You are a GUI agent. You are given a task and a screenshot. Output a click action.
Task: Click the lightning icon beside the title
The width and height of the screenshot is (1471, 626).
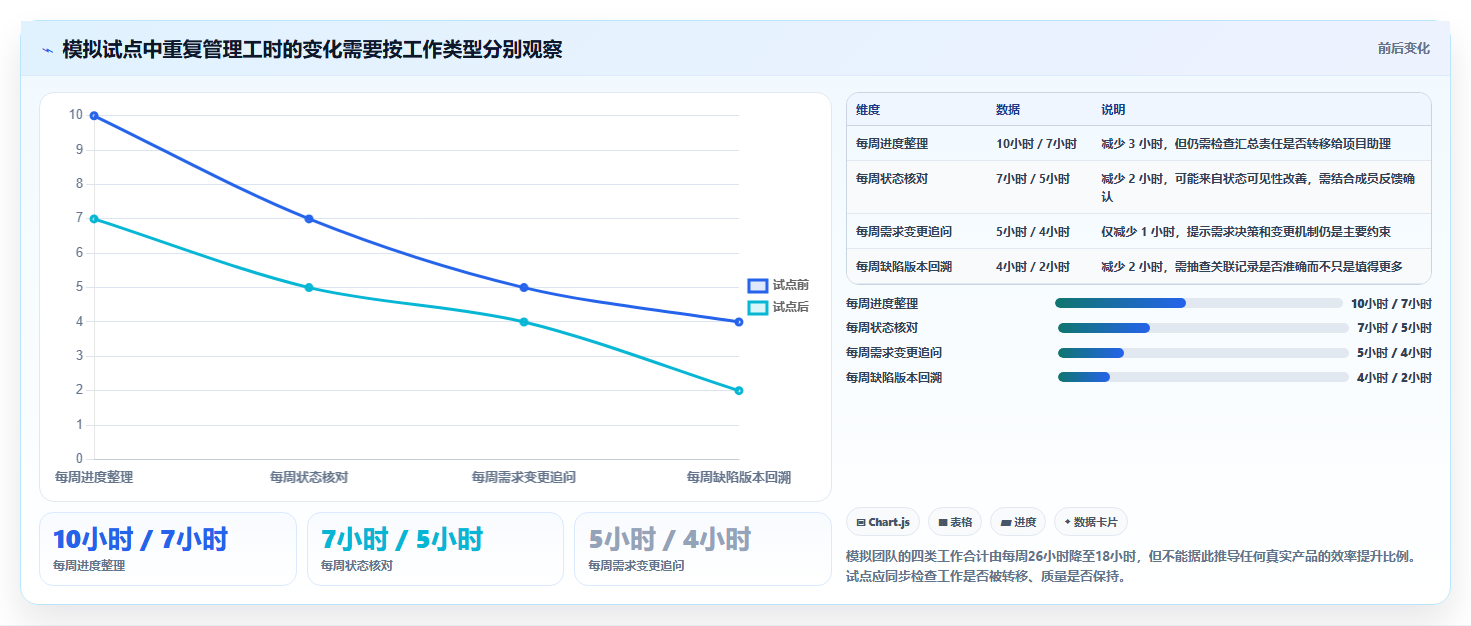[x=48, y=50]
